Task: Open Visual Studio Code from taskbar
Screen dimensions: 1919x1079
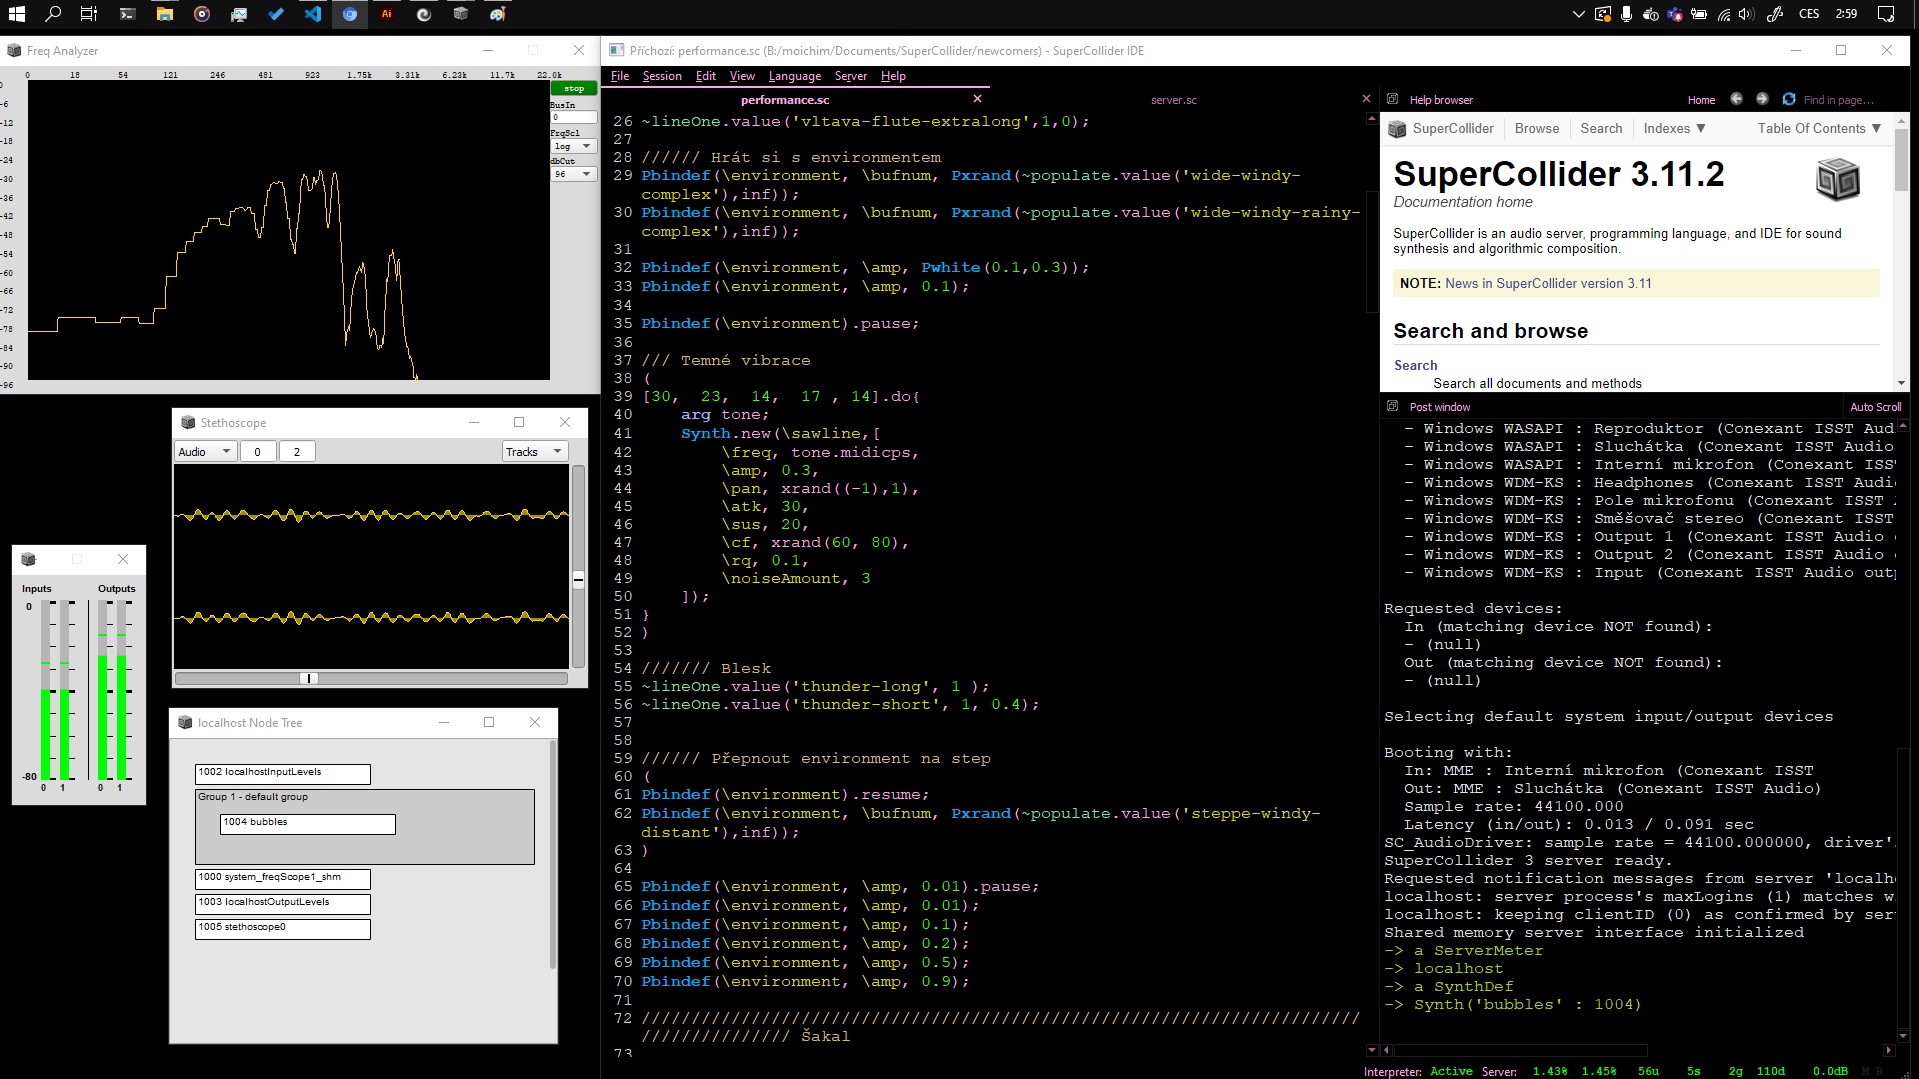Action: pos(313,14)
